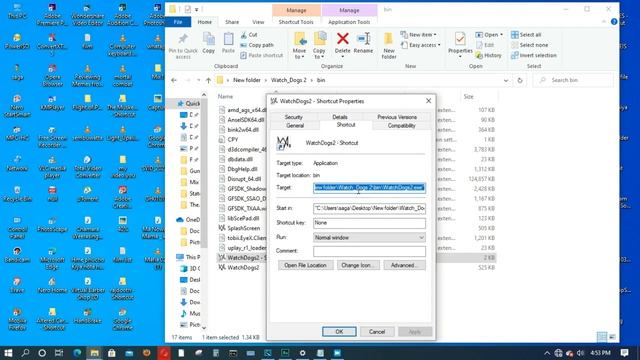Screen dimensions: 640x360
Task: Open the VLC media player desktop icon
Action: (52, 165)
